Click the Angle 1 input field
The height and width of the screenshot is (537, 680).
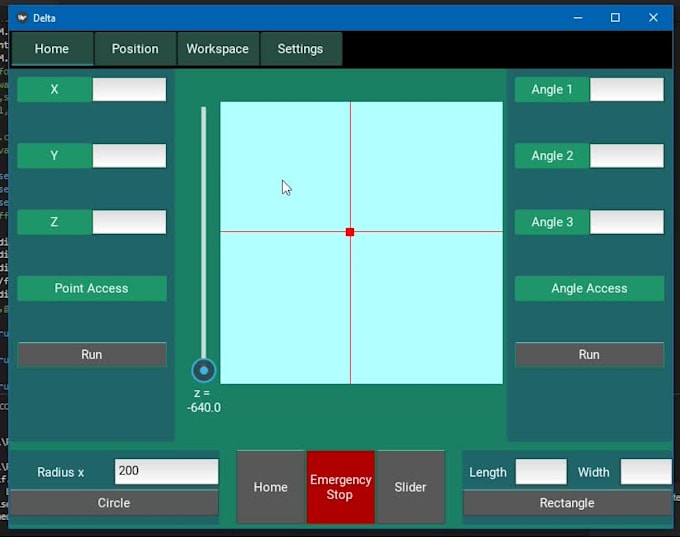pos(627,89)
